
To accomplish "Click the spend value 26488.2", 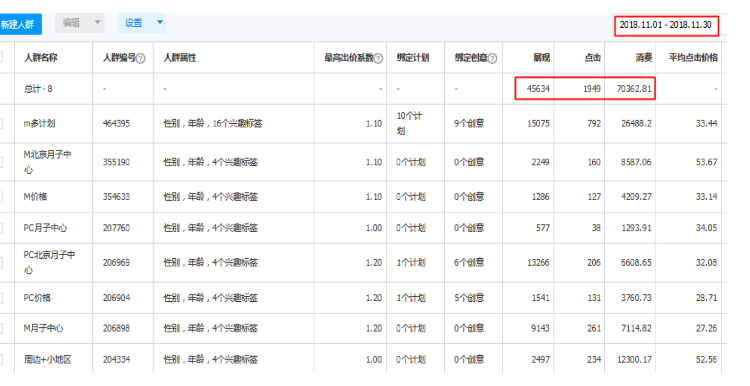I will pyautogui.click(x=636, y=123).
